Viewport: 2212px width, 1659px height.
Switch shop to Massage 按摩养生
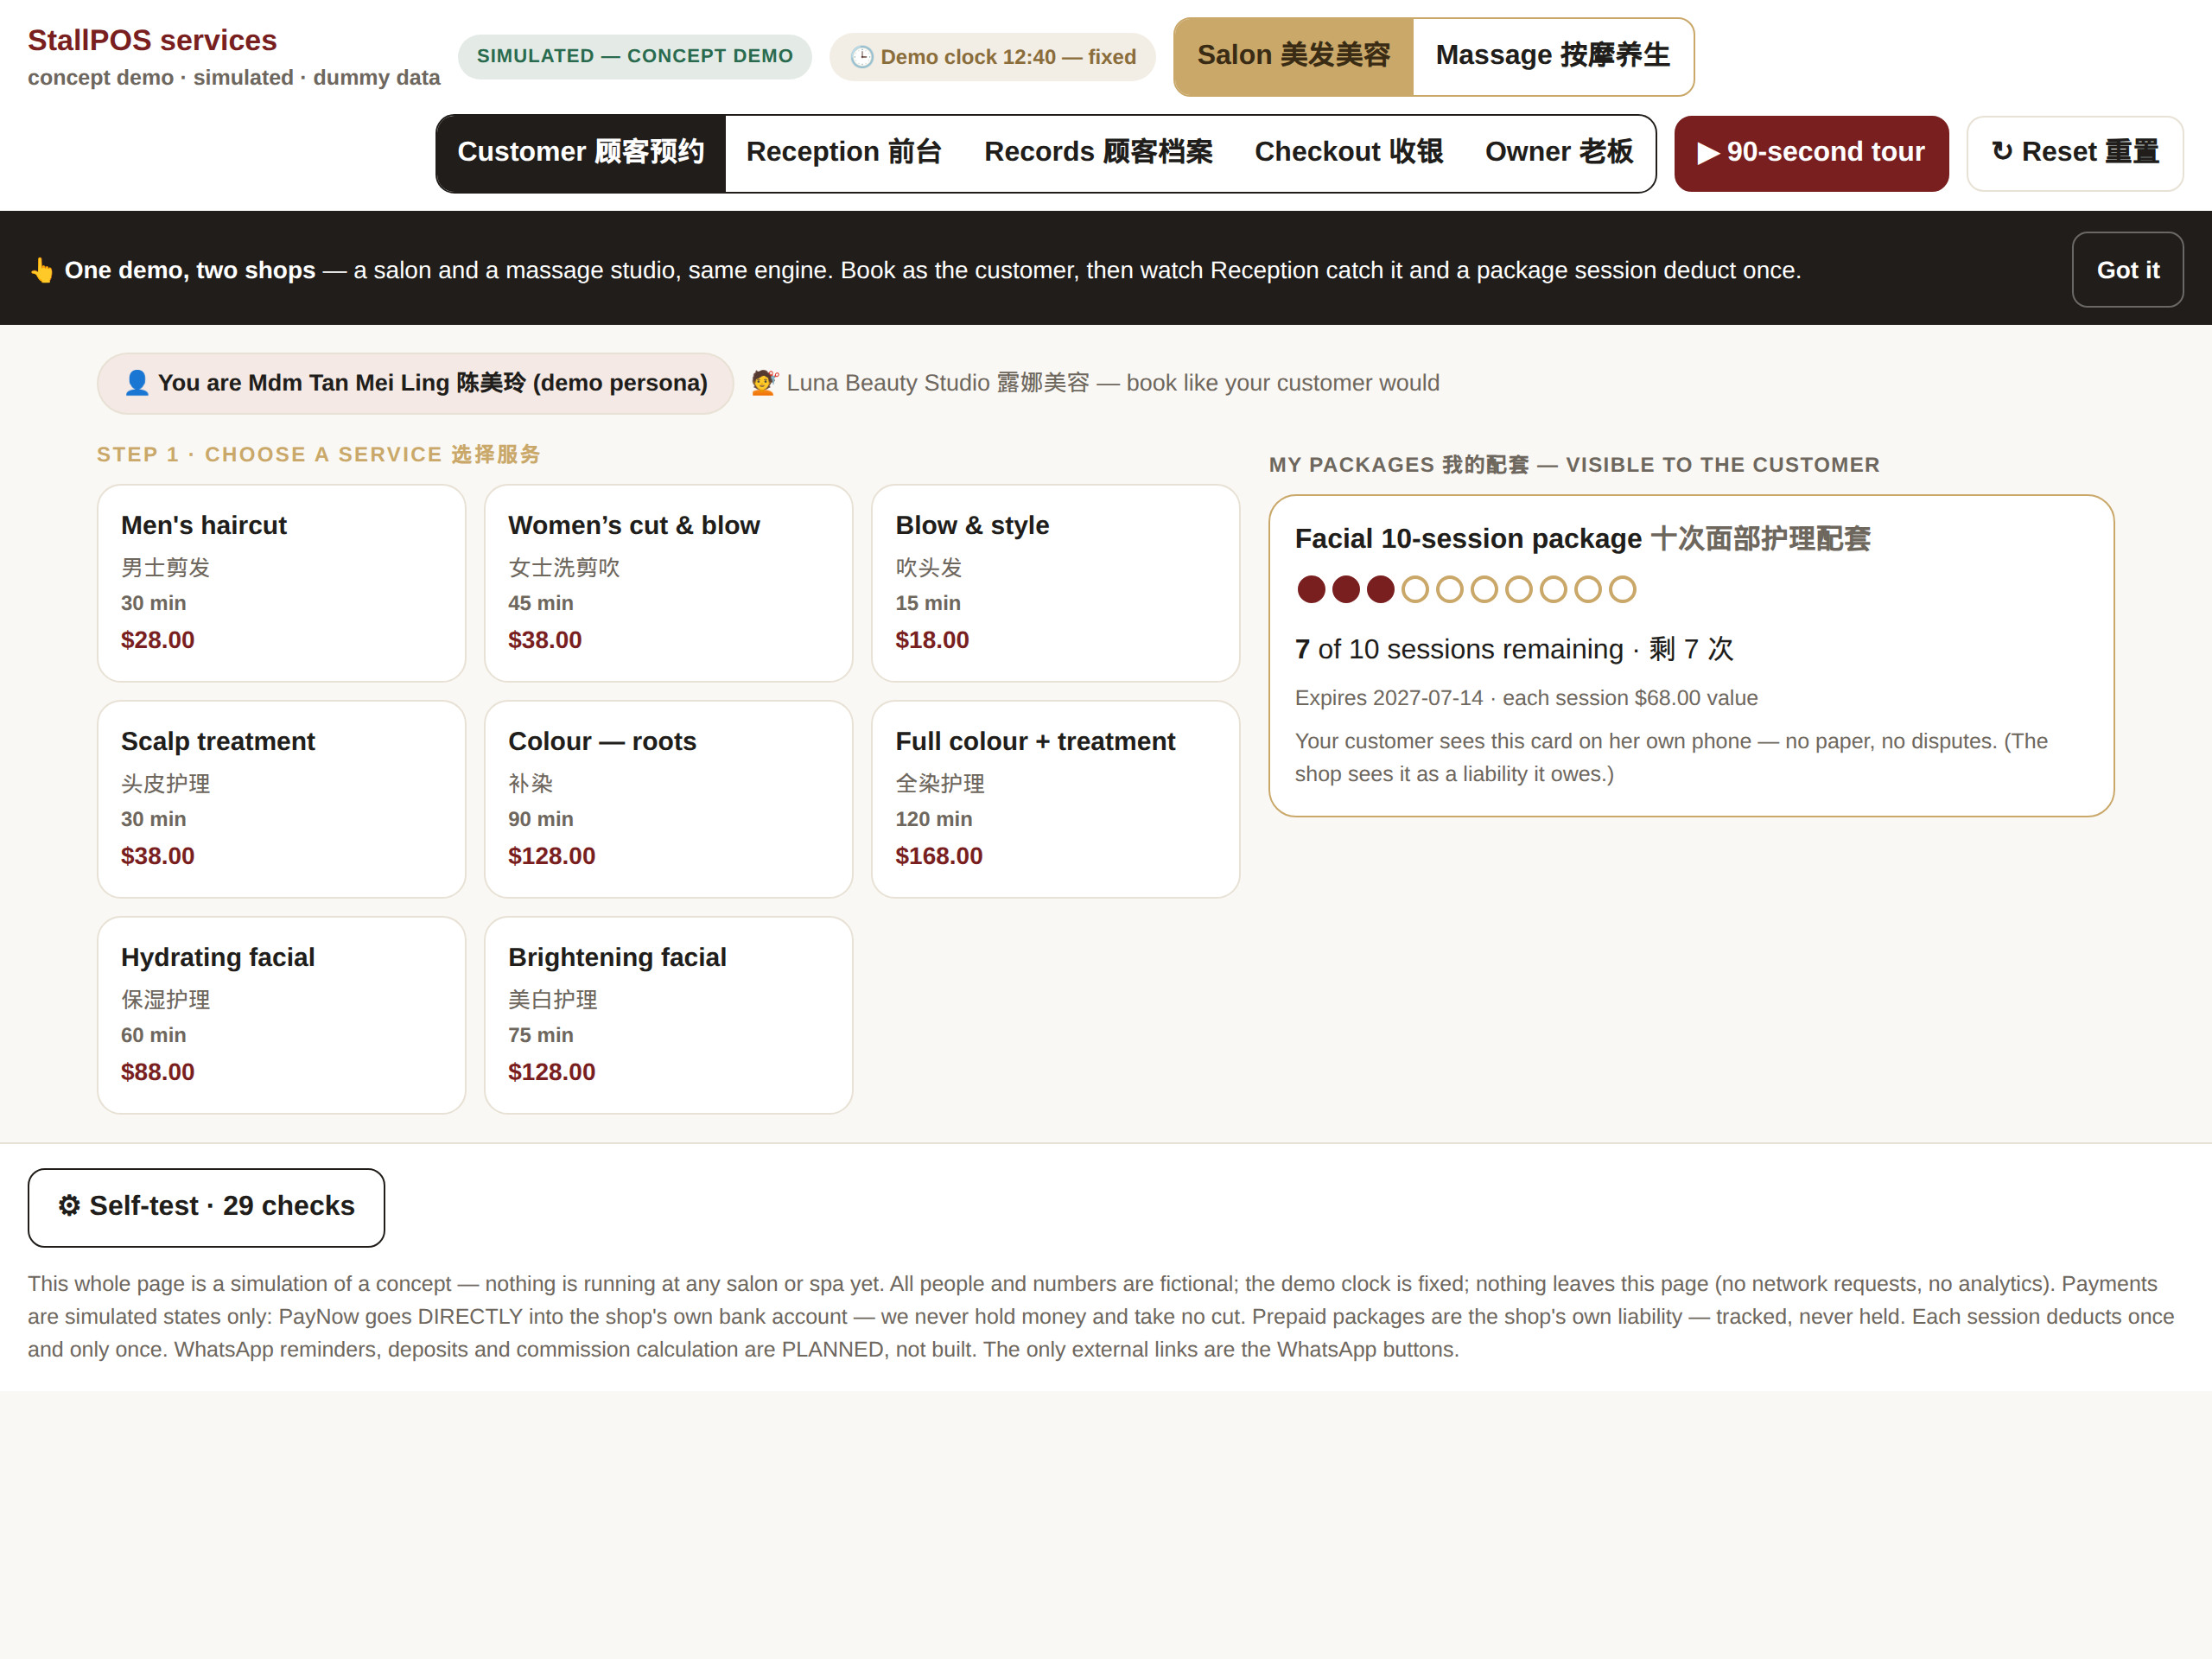1552,56
